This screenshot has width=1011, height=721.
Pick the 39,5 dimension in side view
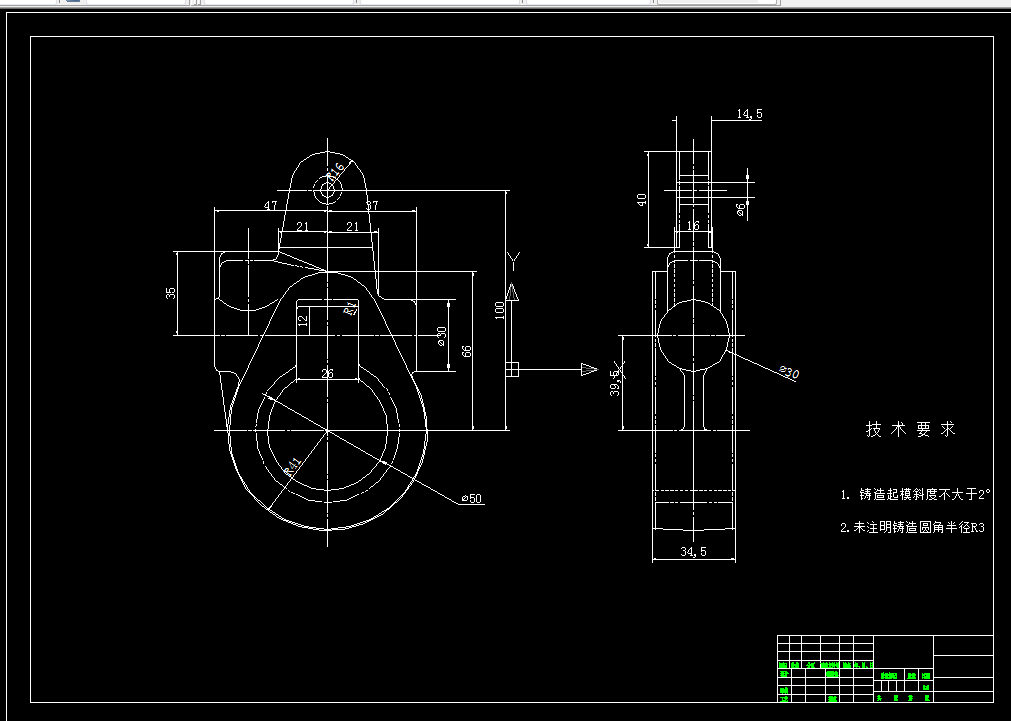coord(616,382)
